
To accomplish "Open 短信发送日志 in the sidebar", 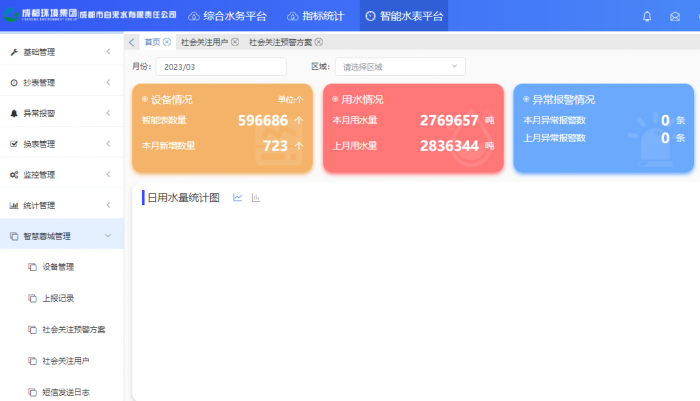I will pyautogui.click(x=66, y=392).
